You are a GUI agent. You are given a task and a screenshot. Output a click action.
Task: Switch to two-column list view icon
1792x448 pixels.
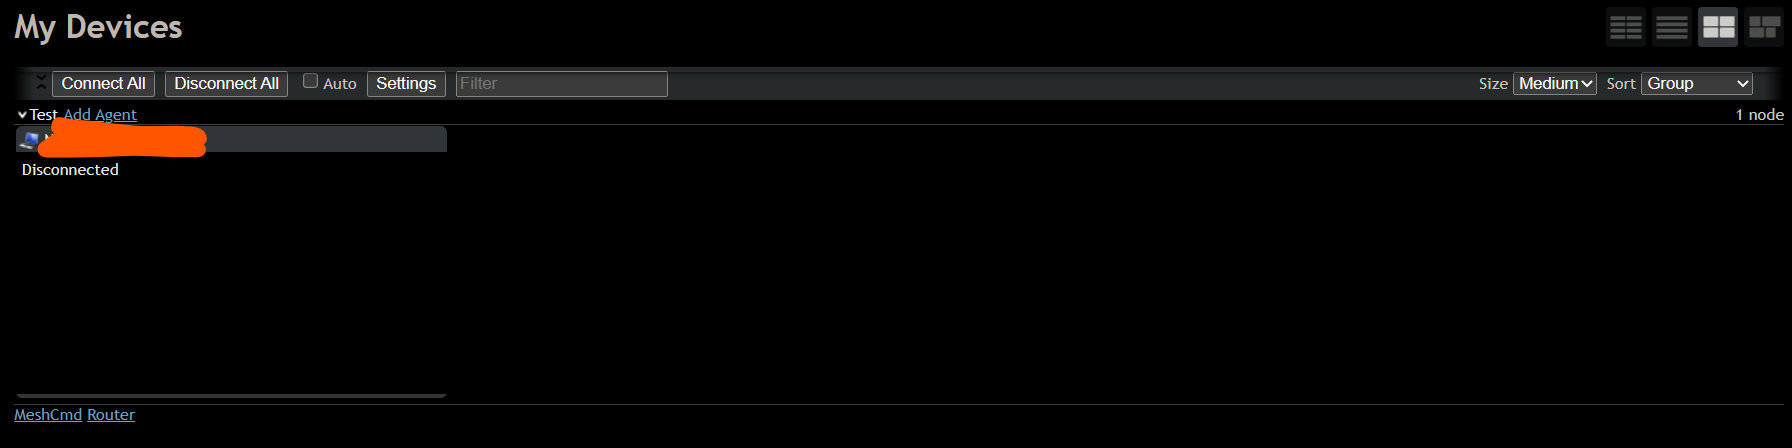click(1626, 27)
